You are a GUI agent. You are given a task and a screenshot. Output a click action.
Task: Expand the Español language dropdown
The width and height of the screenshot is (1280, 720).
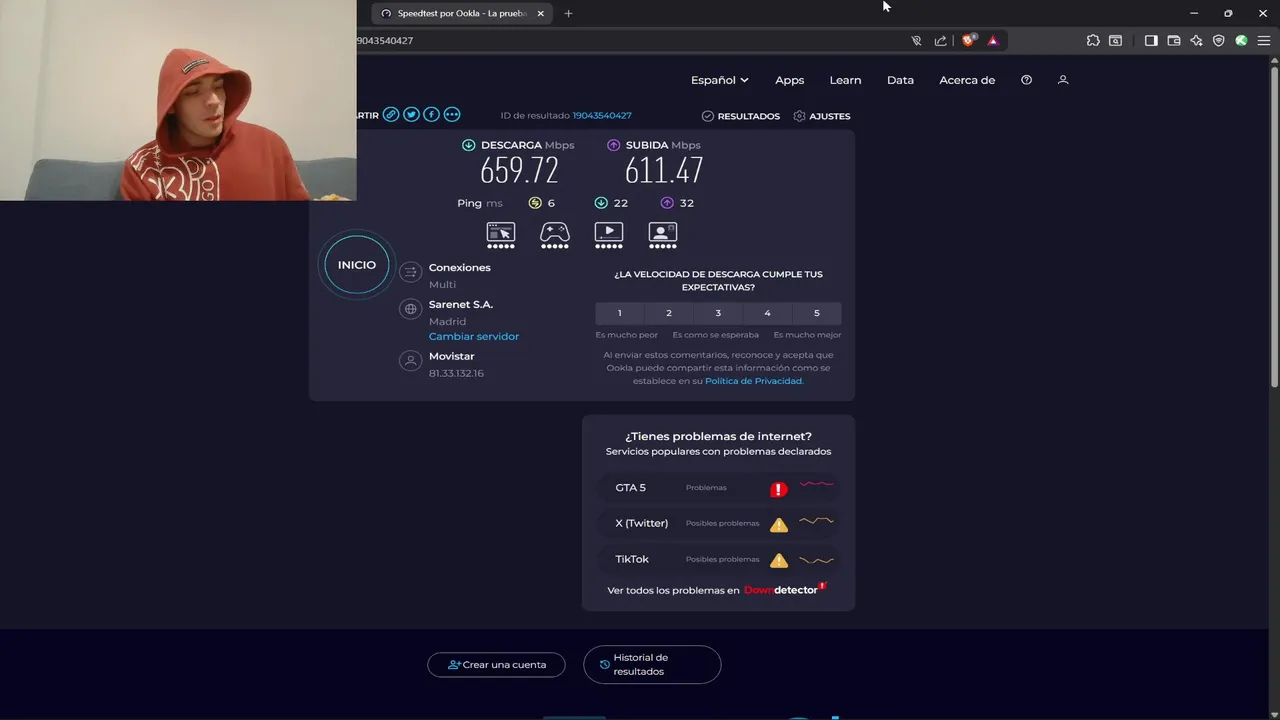pos(720,80)
